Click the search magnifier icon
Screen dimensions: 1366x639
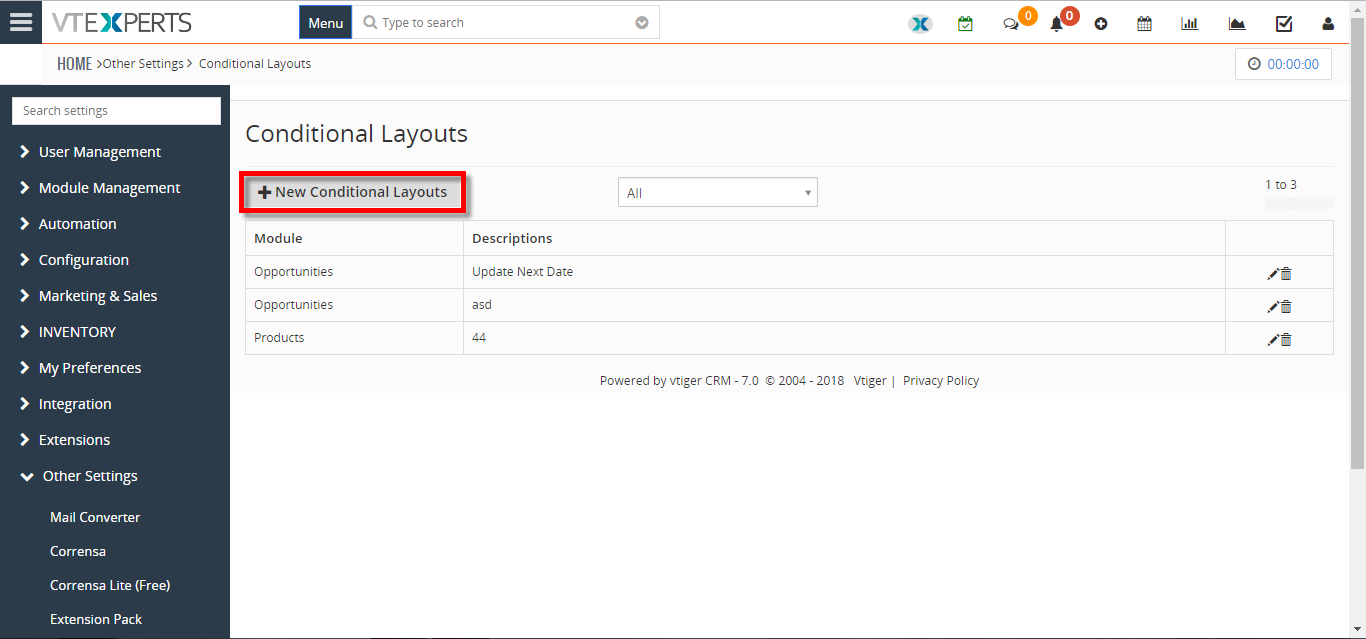coord(370,22)
